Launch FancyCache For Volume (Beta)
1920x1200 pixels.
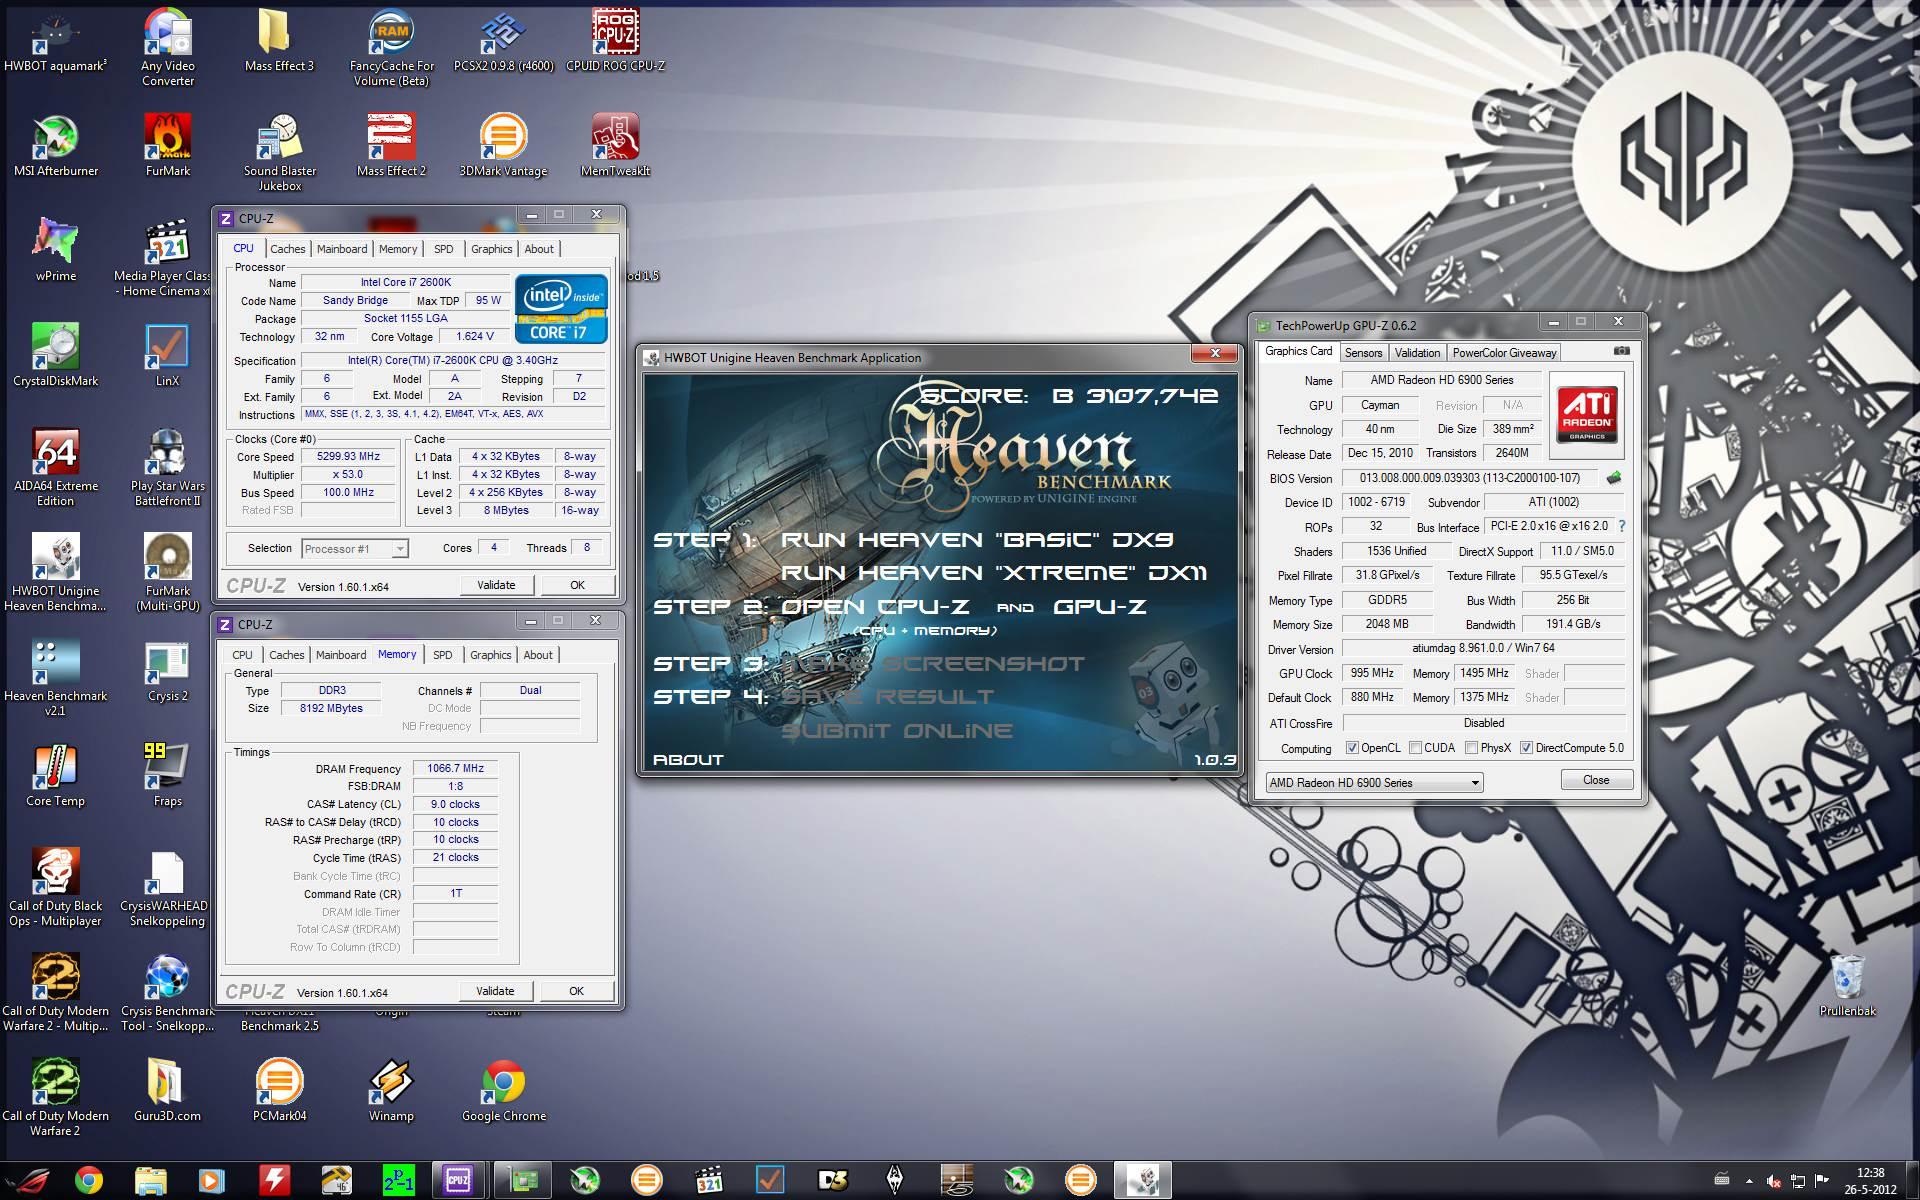(392, 46)
